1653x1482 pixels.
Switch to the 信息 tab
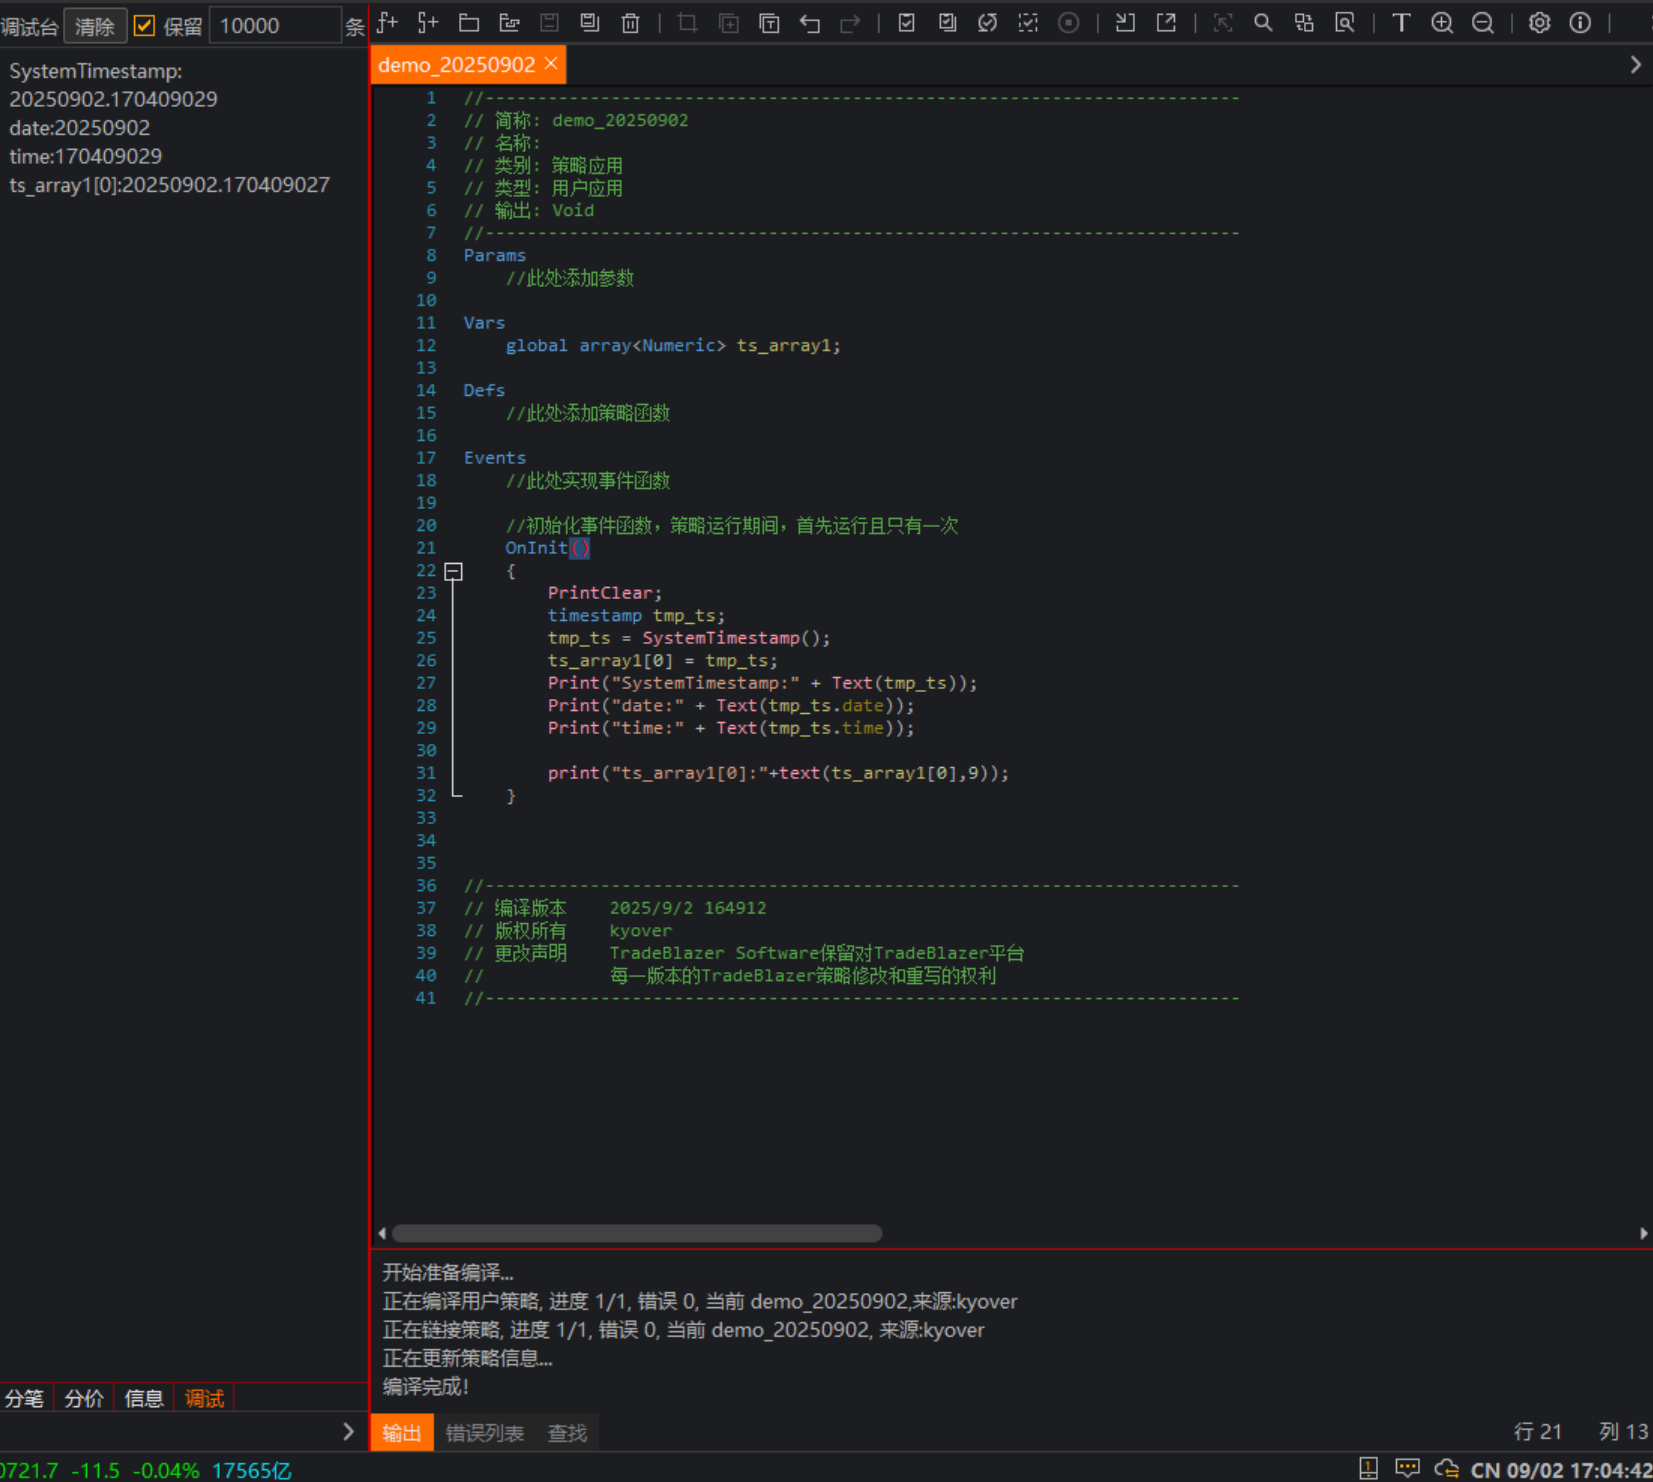click(x=144, y=1398)
